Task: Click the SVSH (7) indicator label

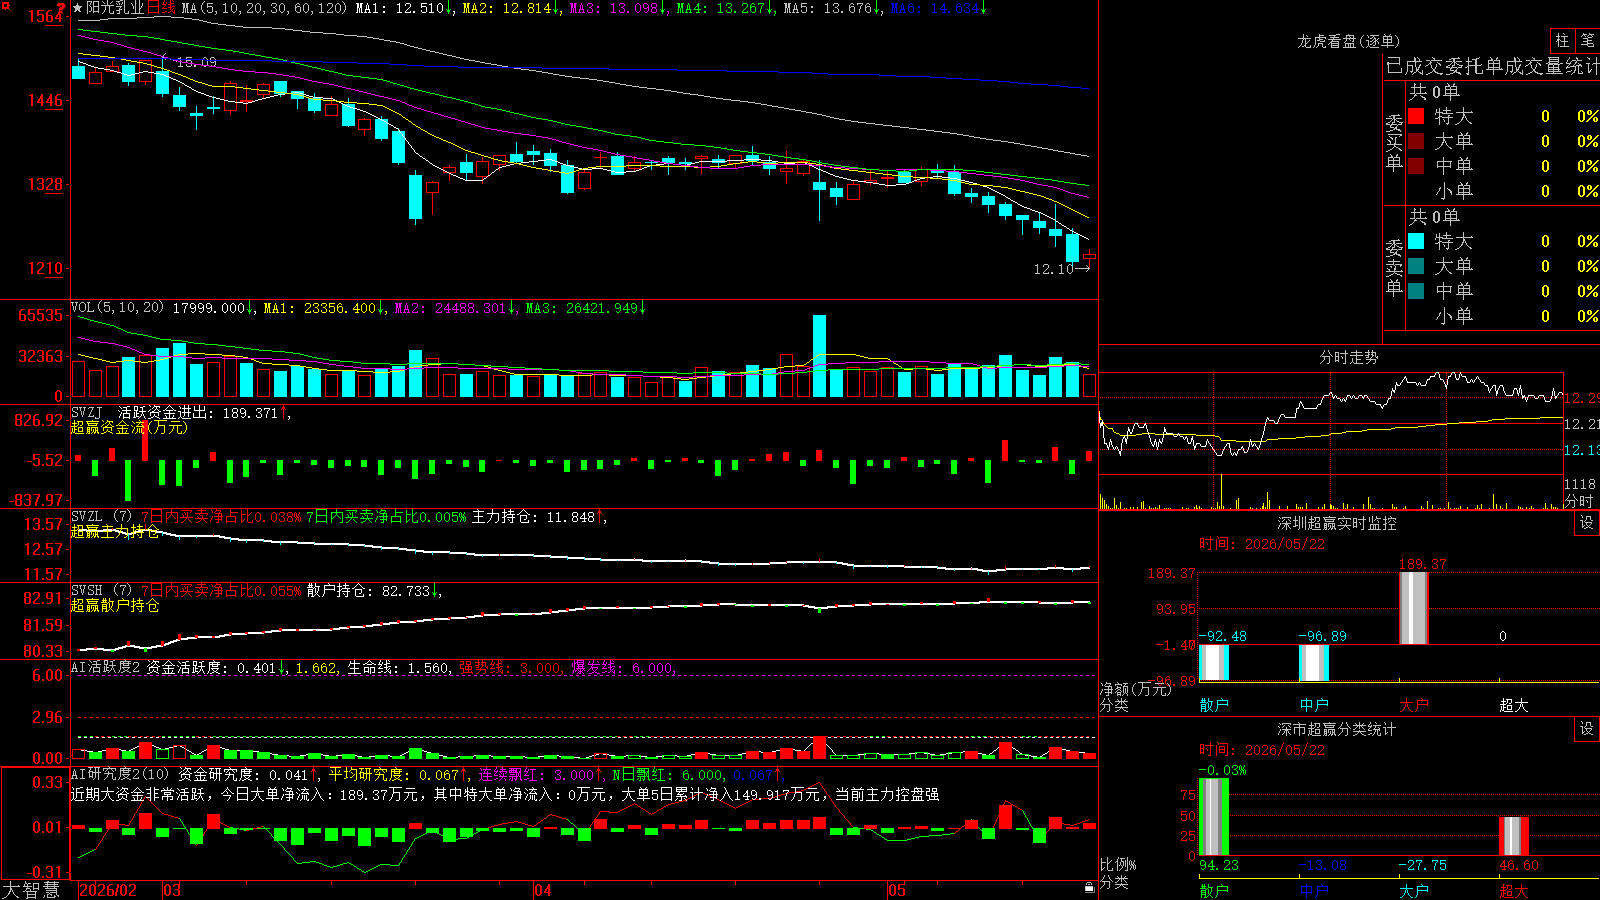Action: [101, 591]
